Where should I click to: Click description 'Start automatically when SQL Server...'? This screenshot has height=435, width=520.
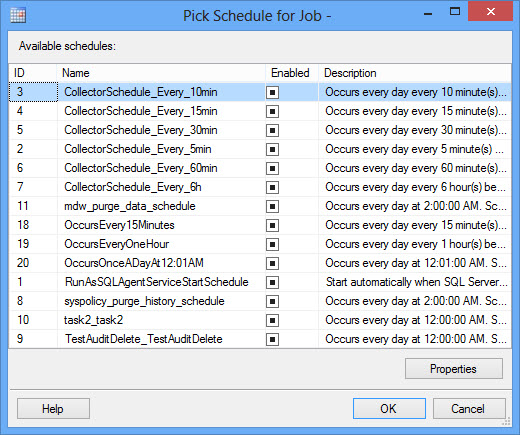point(417,282)
